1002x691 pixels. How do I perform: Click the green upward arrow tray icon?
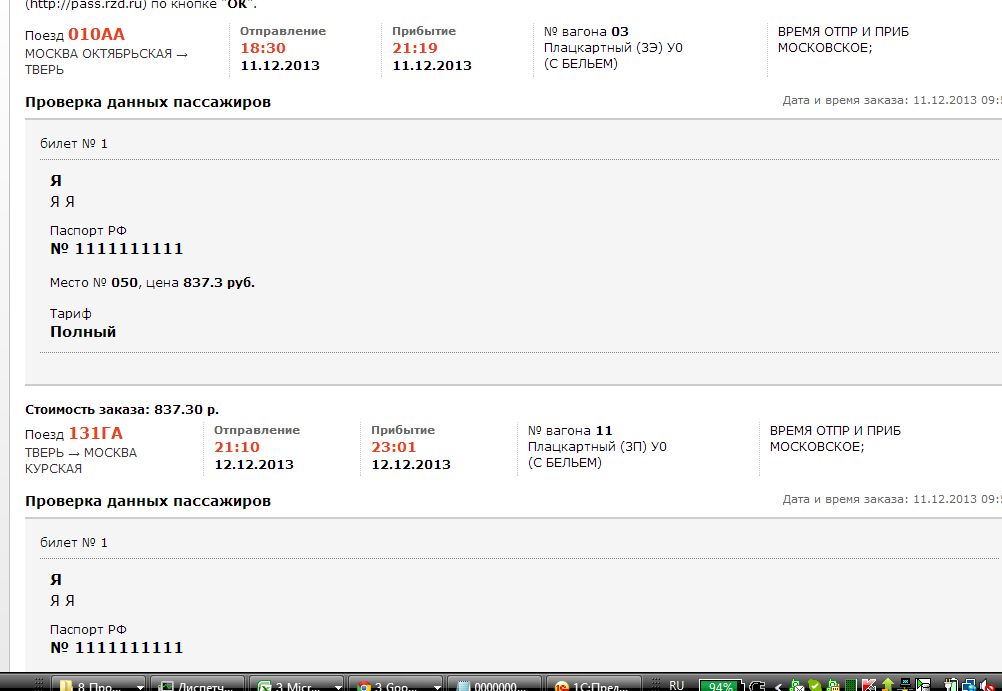(886, 685)
